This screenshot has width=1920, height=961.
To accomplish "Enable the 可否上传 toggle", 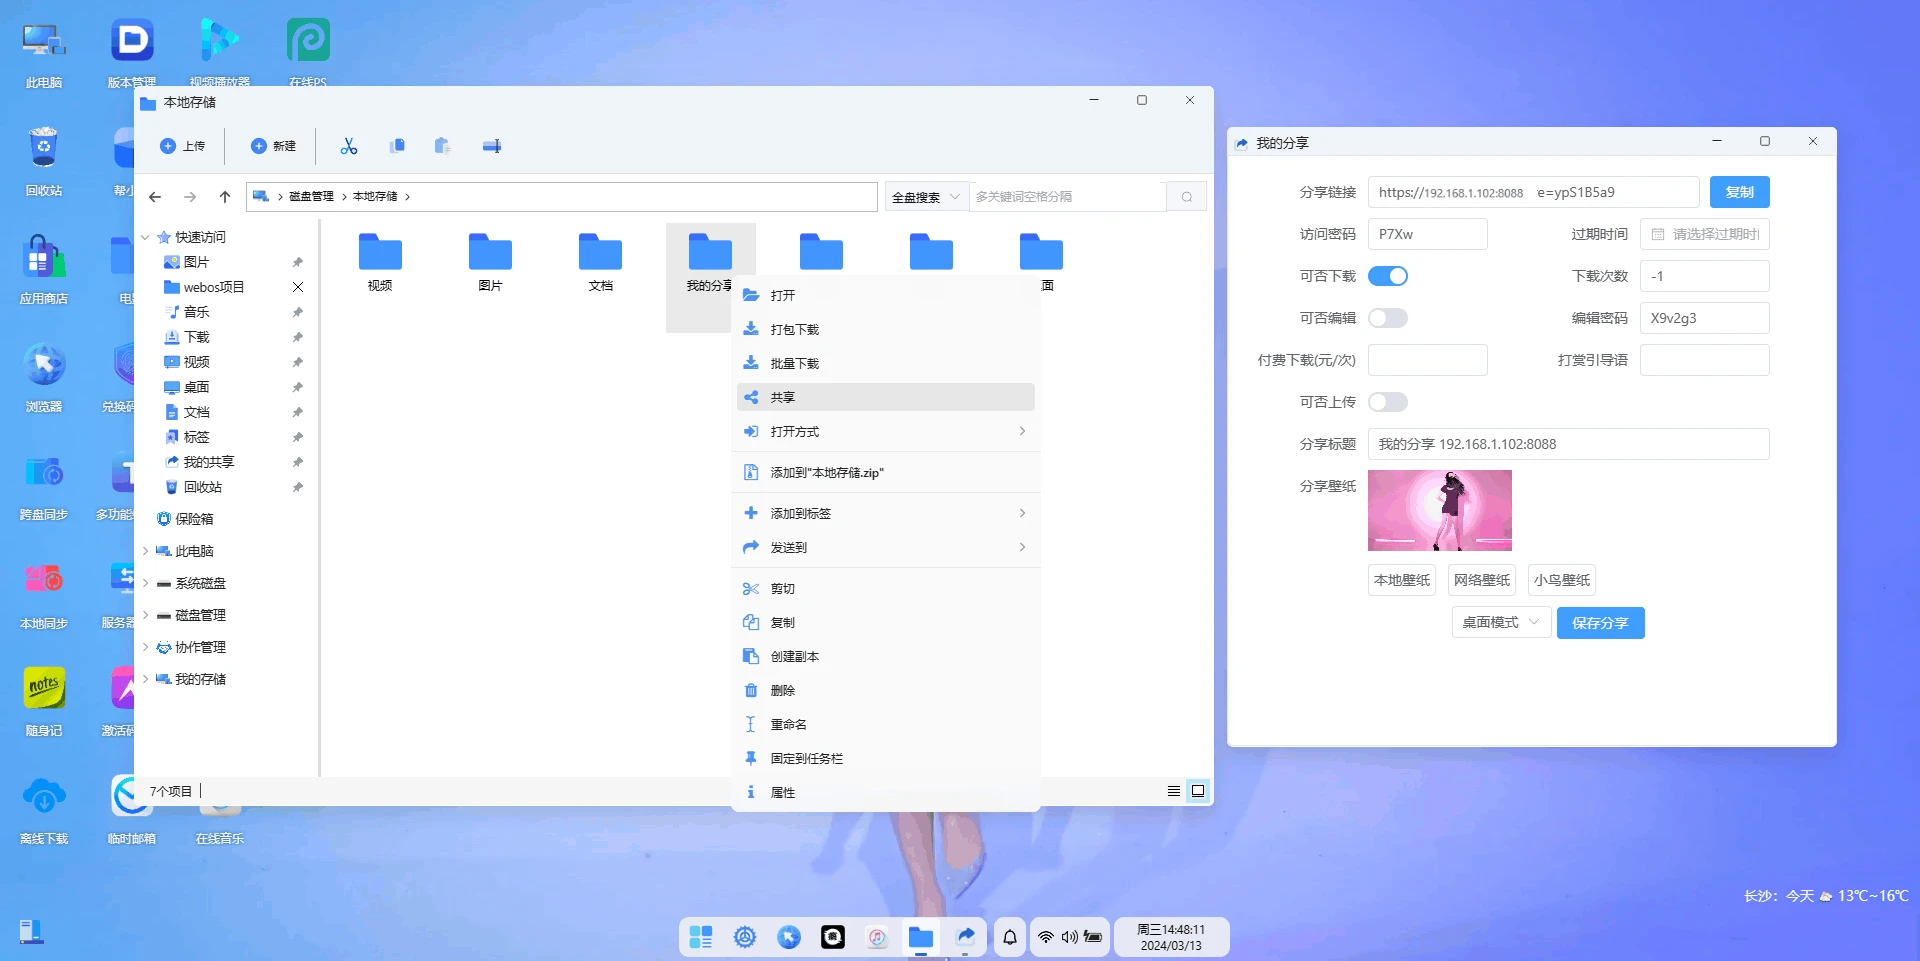I will [1387, 402].
